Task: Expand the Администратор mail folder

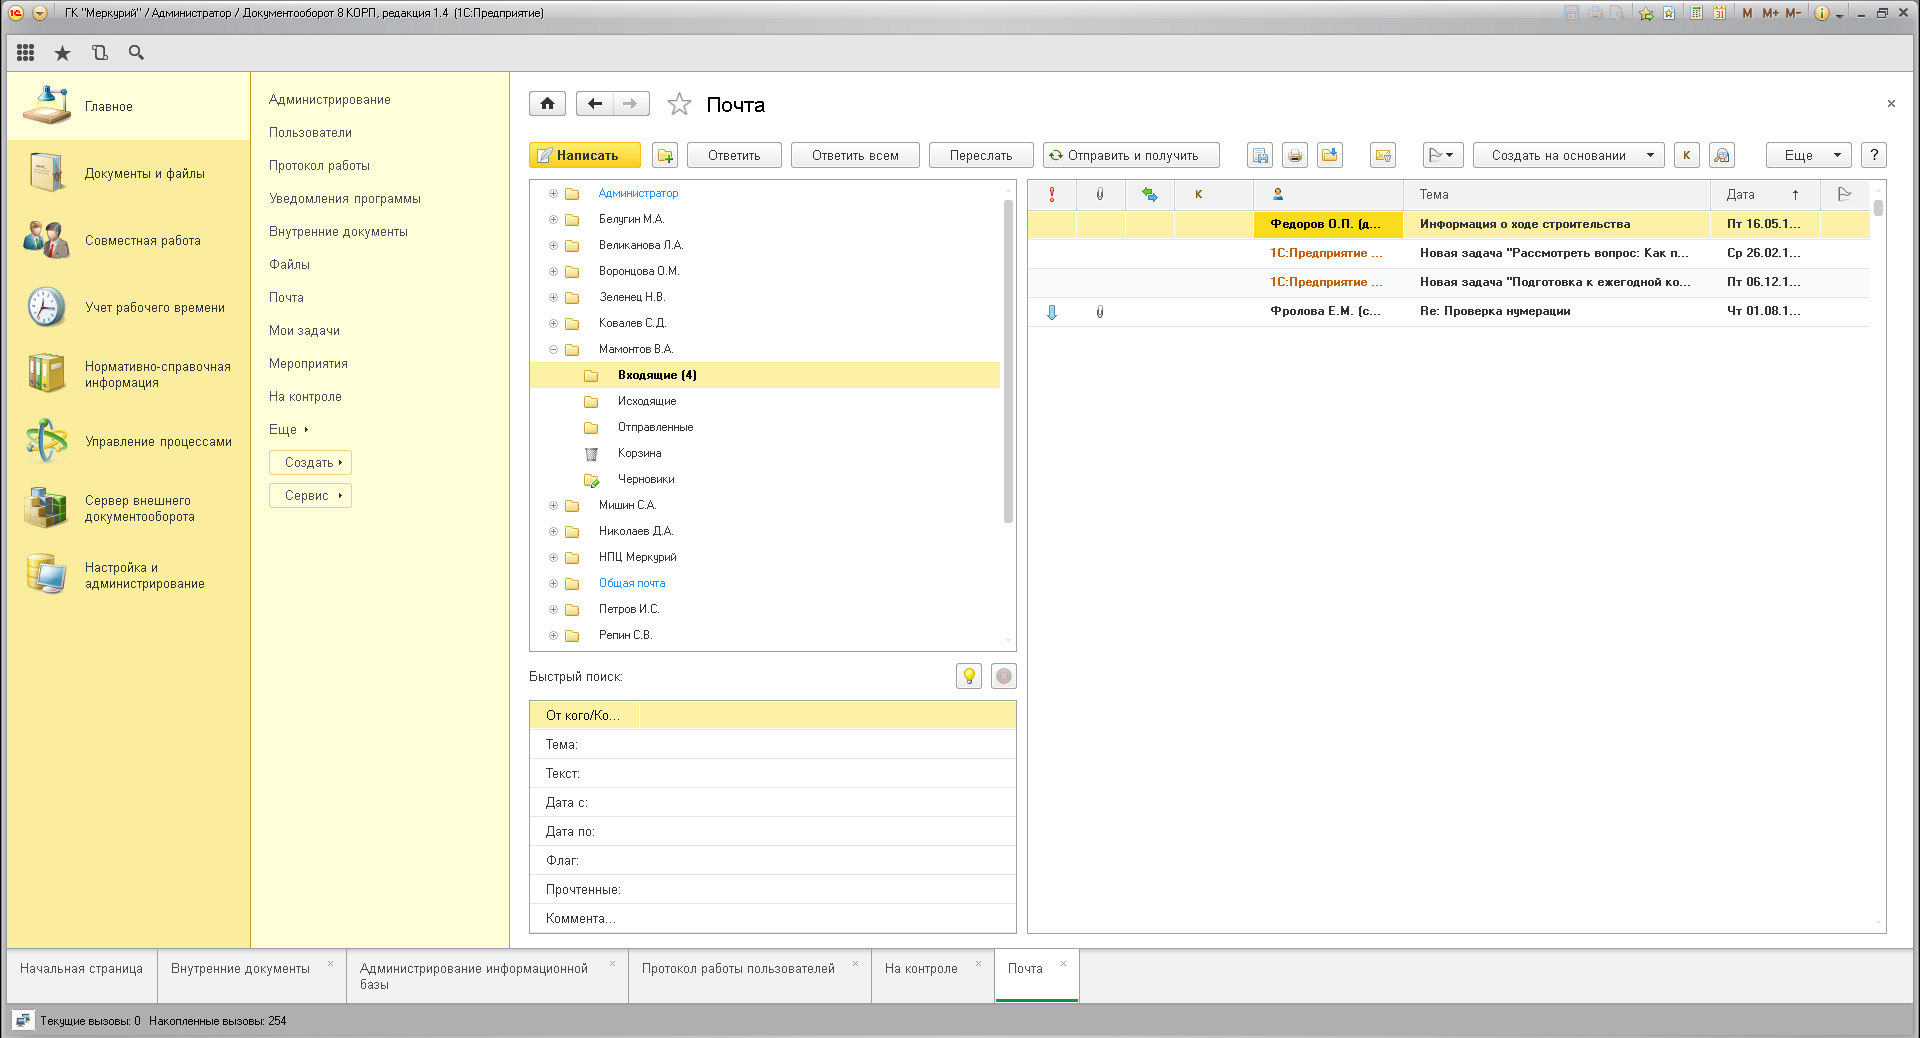Action: (553, 193)
